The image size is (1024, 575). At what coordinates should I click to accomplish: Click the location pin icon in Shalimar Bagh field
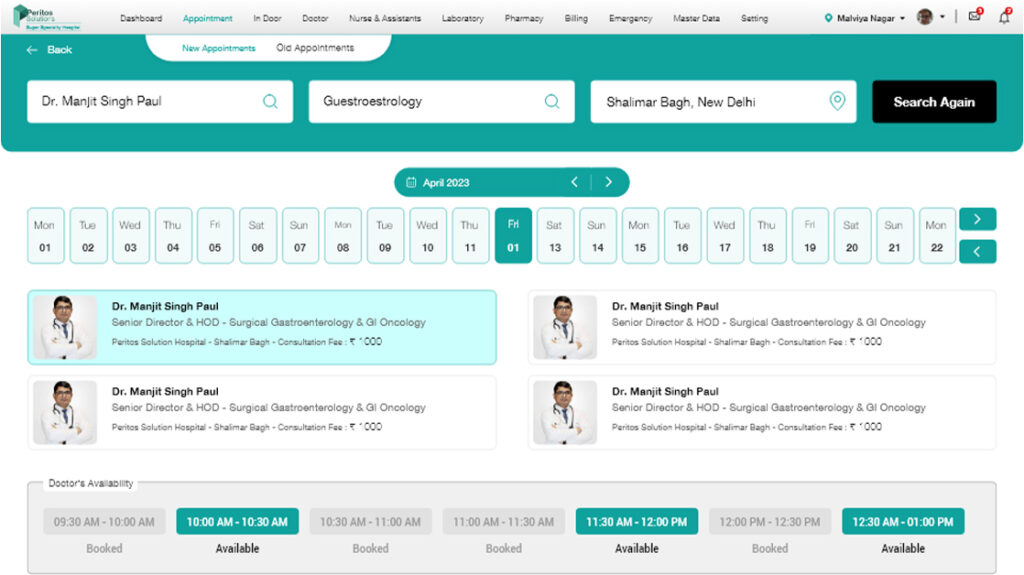[837, 101]
